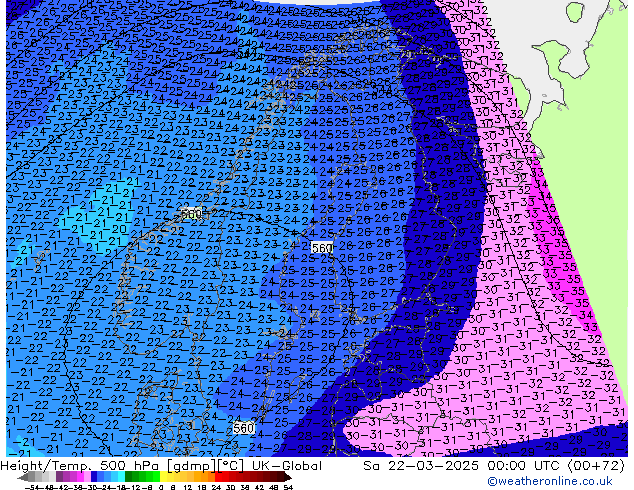Select the date 'Sa 22-03-2025'
Screen dimensions: 634x490
click(421, 466)
